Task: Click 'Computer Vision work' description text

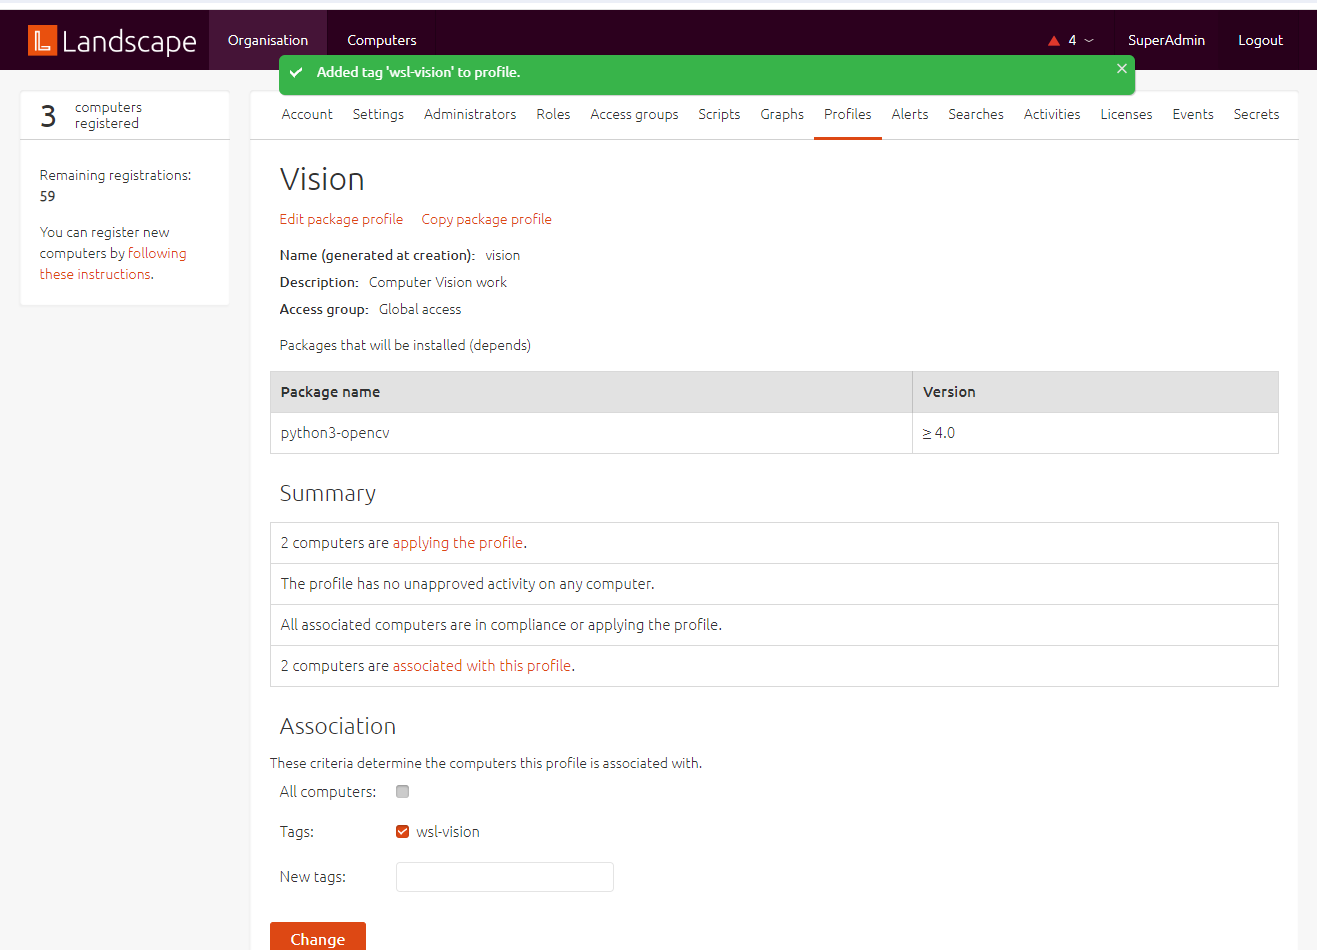Action: (x=438, y=282)
